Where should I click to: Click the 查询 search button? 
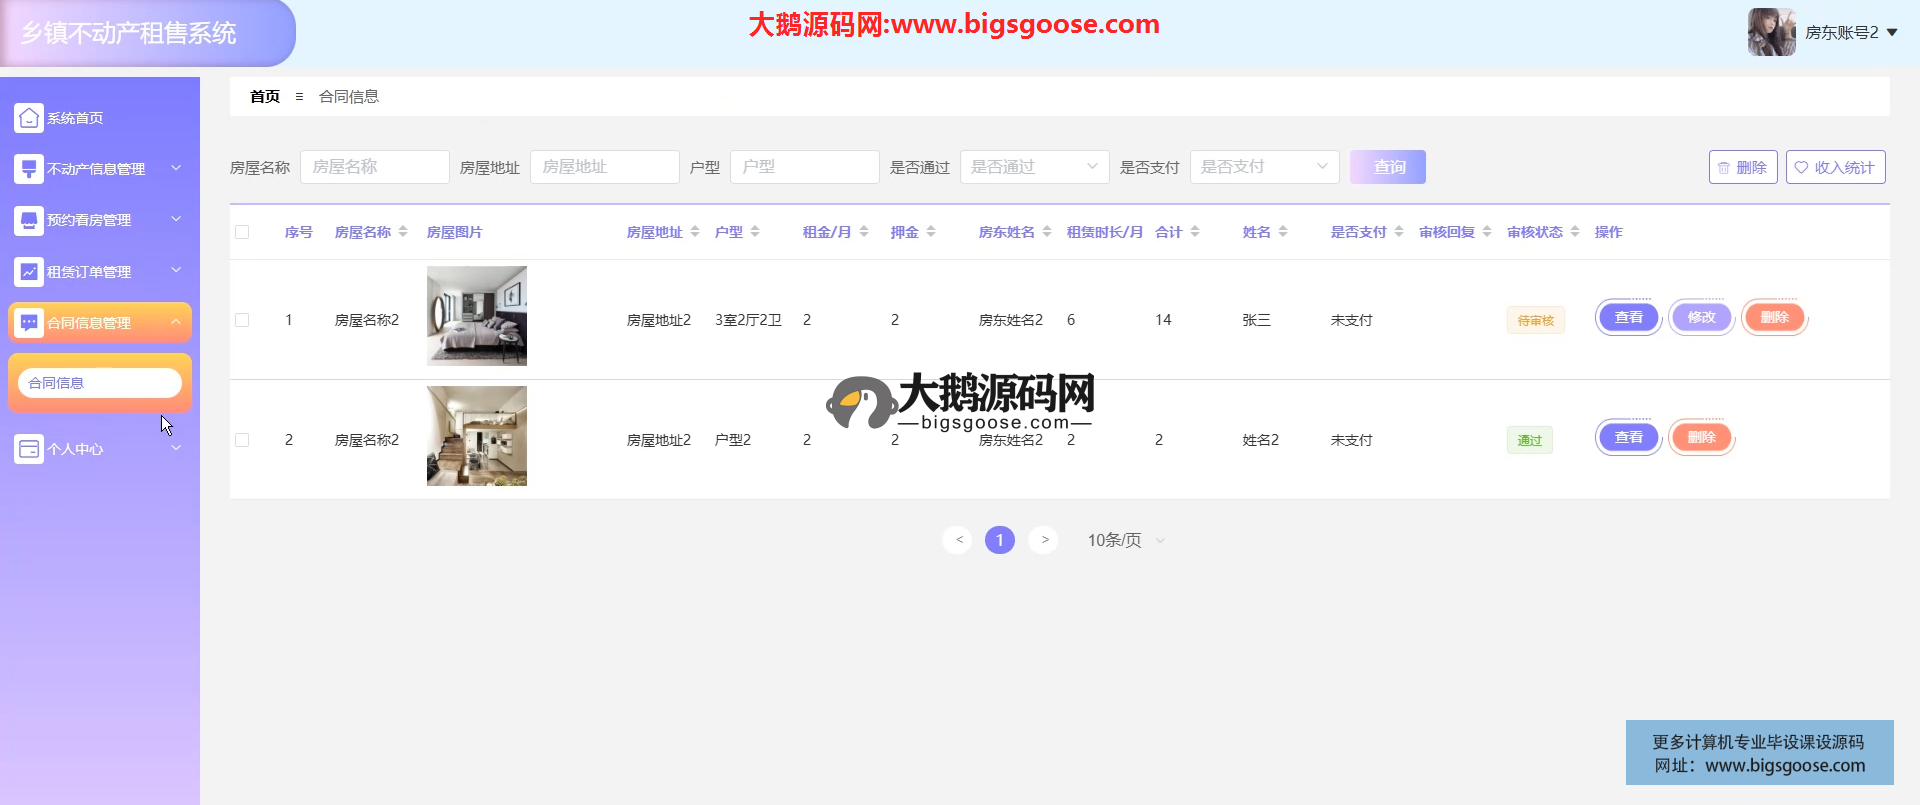click(x=1387, y=167)
